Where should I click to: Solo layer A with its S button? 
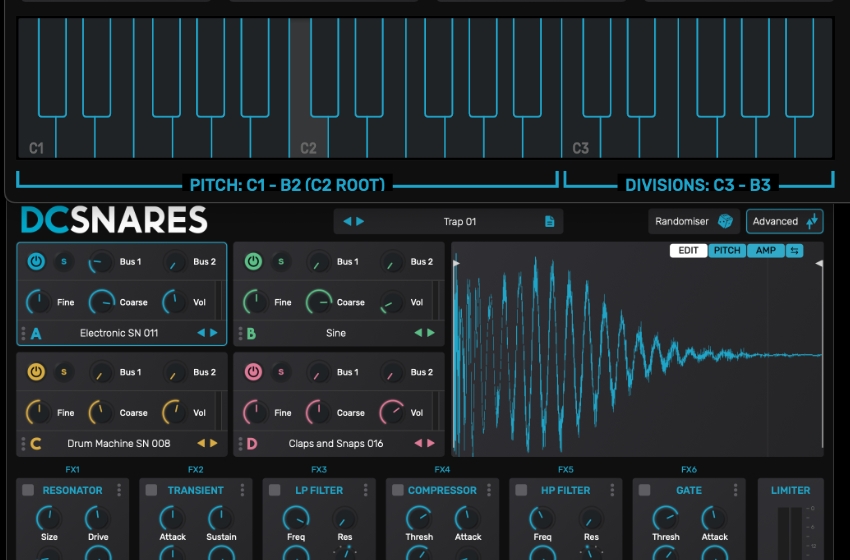[64, 262]
